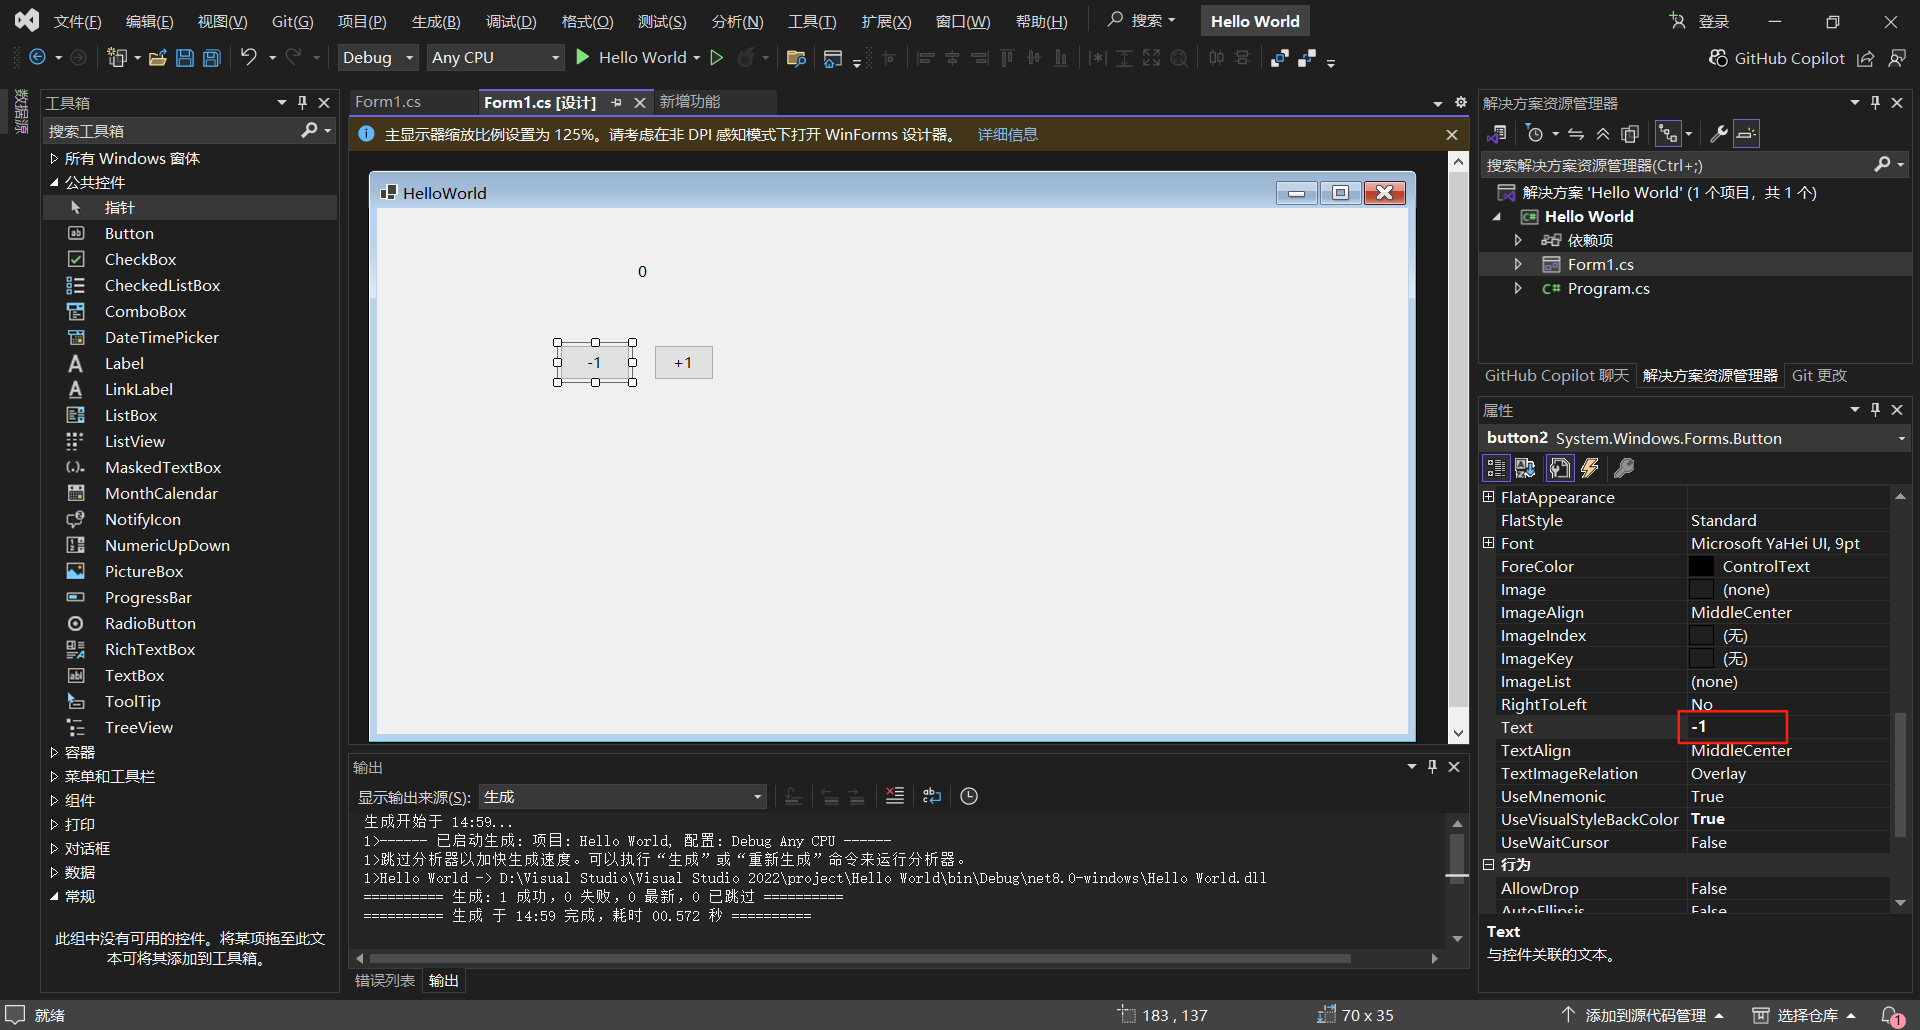Open solution properties wrench icon
The height and width of the screenshot is (1030, 1920).
pyautogui.click(x=1719, y=134)
